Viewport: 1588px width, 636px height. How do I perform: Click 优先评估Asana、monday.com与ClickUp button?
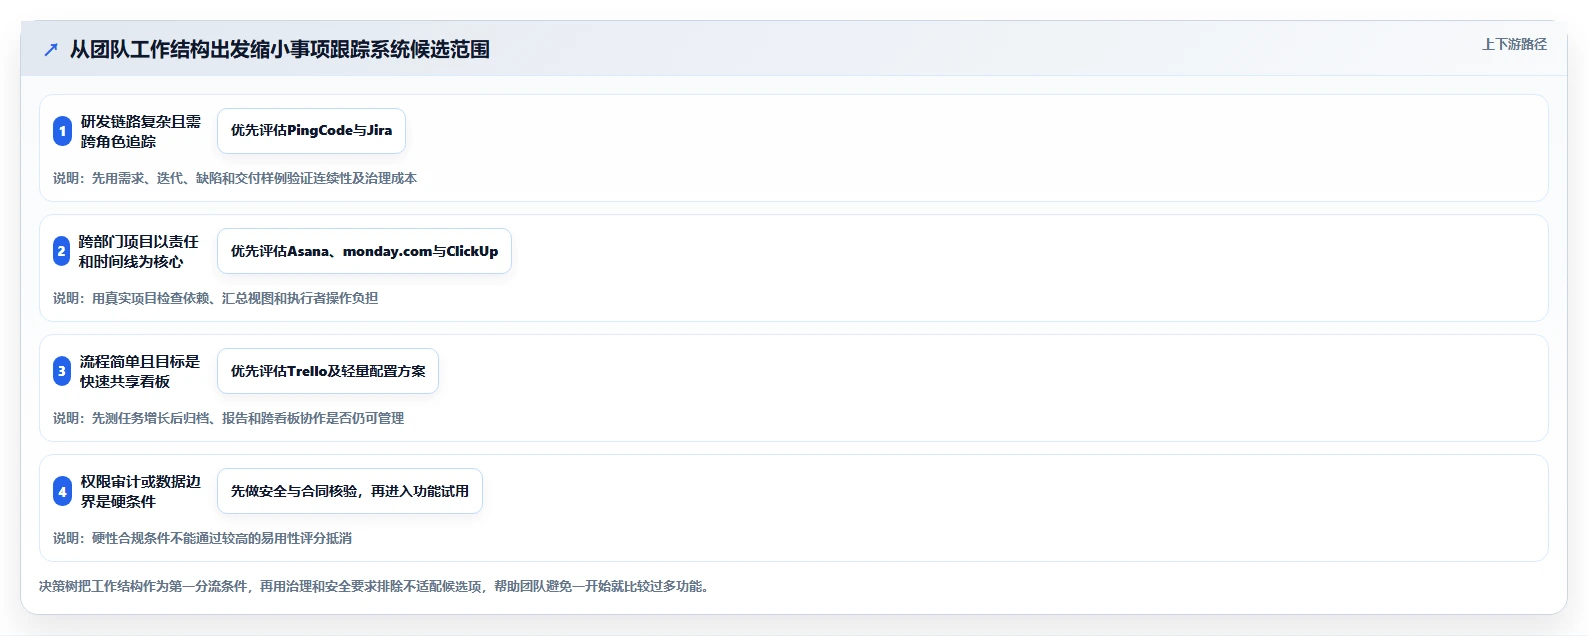click(364, 251)
